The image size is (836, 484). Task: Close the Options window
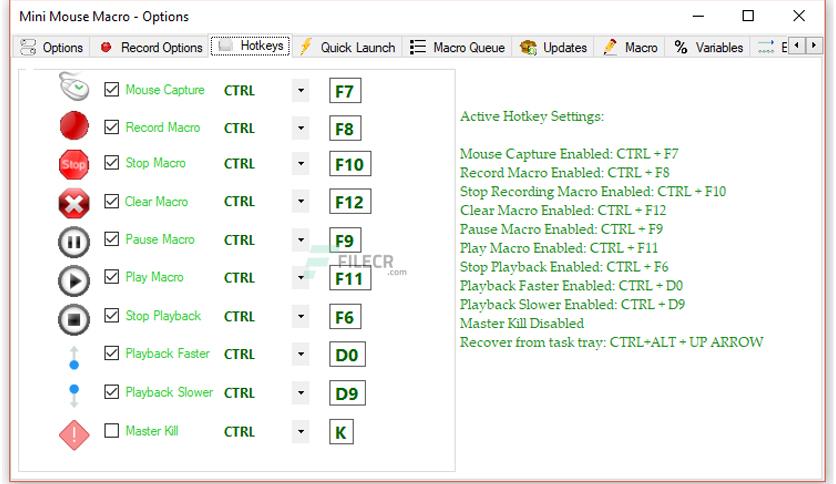click(799, 16)
